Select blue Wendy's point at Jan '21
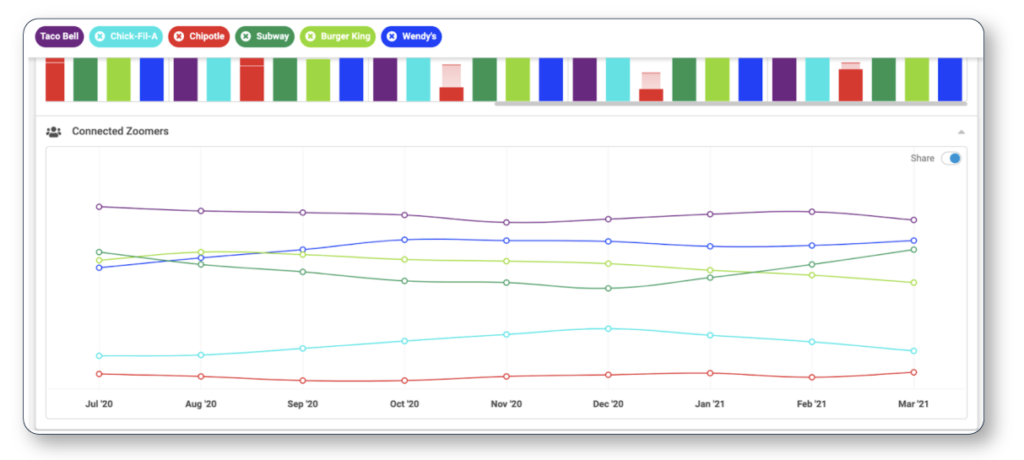The image size is (1024, 460). coord(710,246)
